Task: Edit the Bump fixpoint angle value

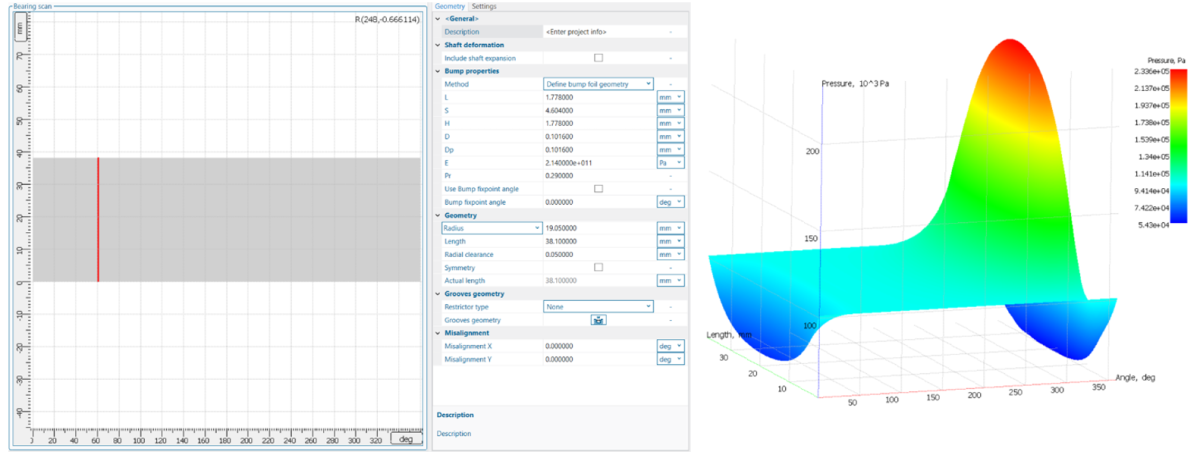Action: point(598,201)
